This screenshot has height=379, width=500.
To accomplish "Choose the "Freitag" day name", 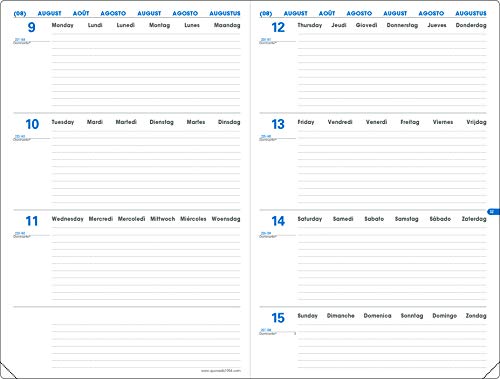I will 410,122.
